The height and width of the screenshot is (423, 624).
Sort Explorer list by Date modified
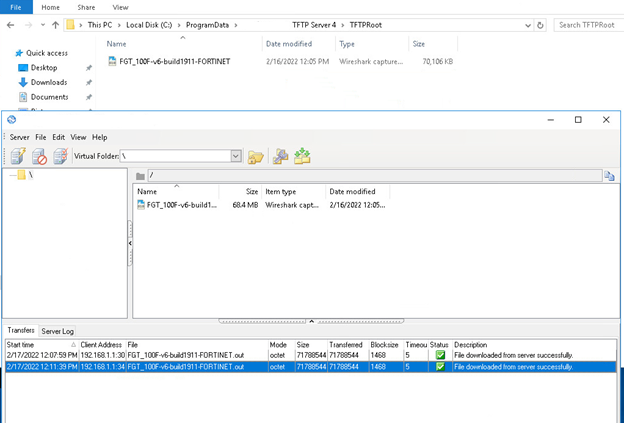299,44
